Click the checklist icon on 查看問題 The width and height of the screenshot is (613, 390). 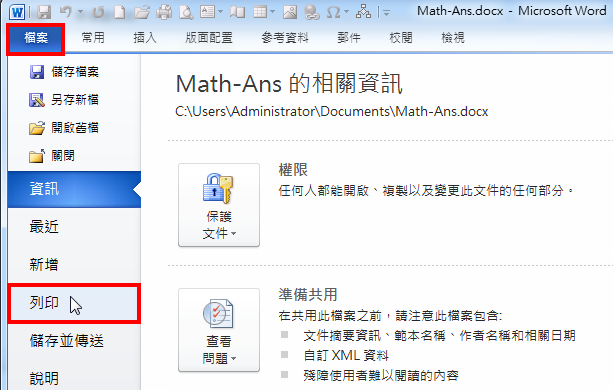218,313
